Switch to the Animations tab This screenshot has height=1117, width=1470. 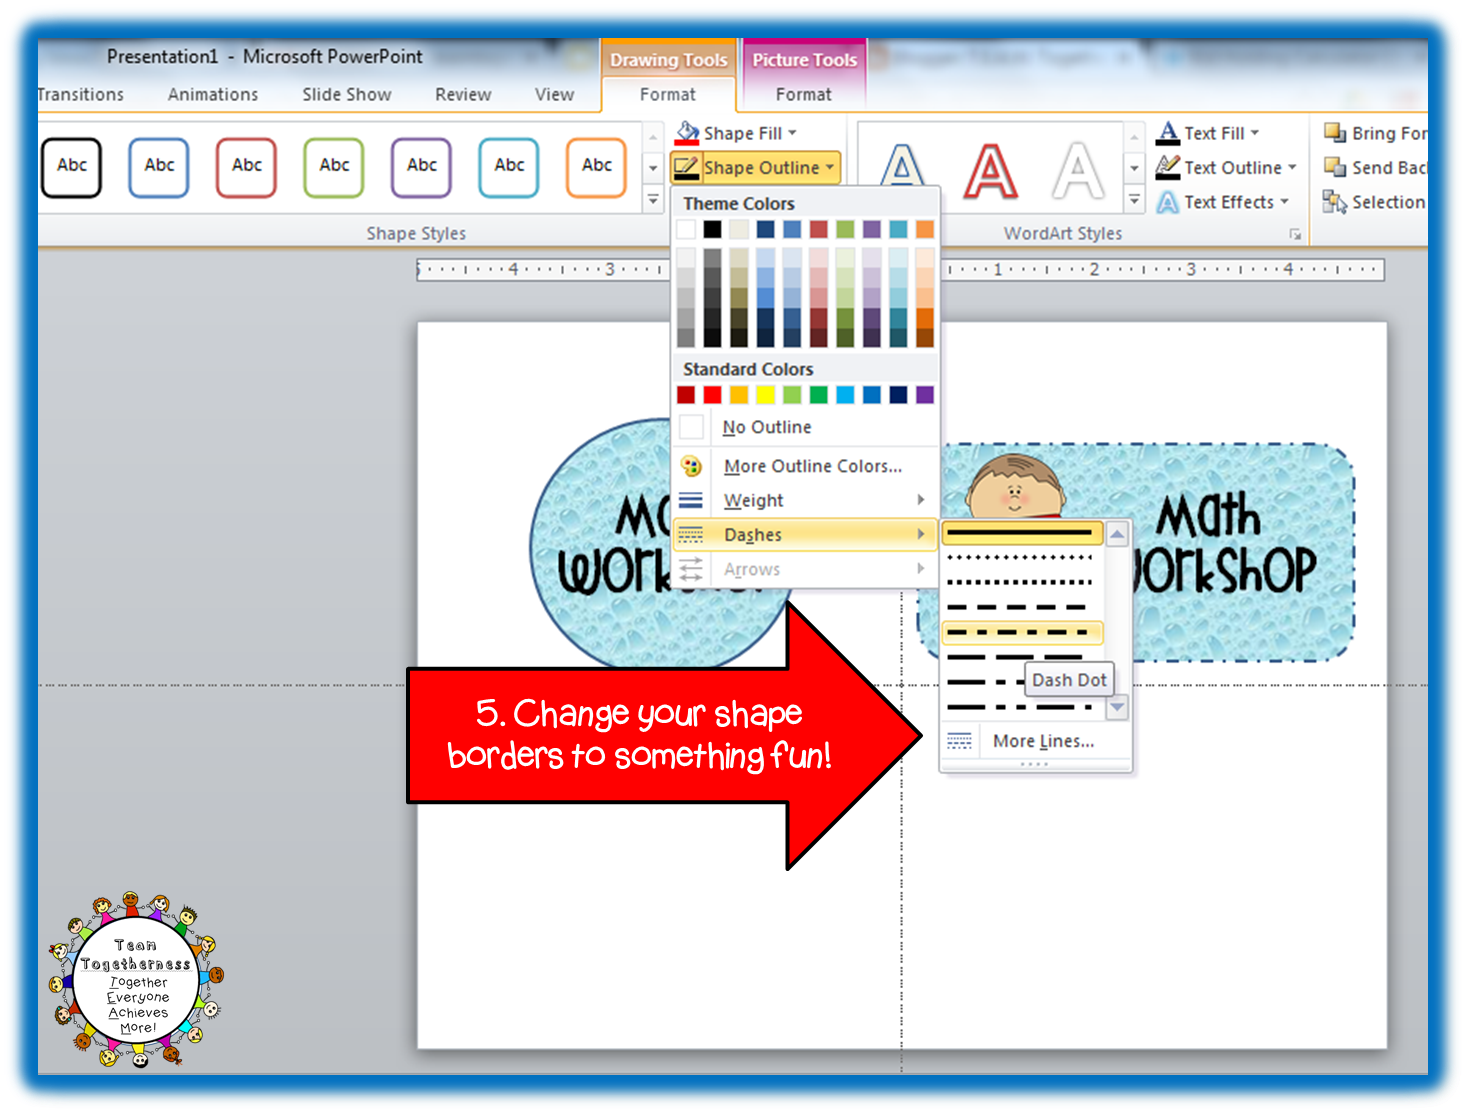pos(213,94)
